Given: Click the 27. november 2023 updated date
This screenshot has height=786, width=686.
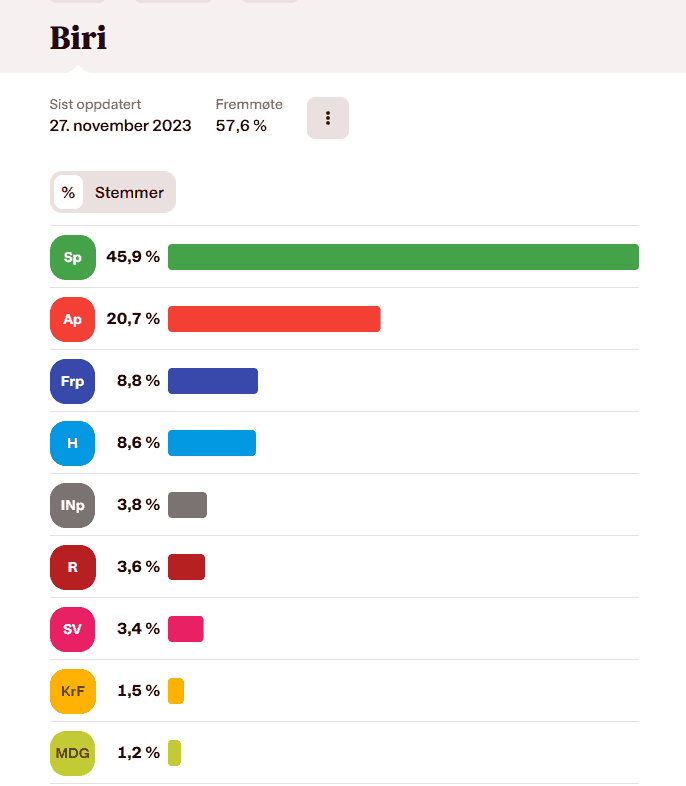Looking at the screenshot, I should 118,126.
